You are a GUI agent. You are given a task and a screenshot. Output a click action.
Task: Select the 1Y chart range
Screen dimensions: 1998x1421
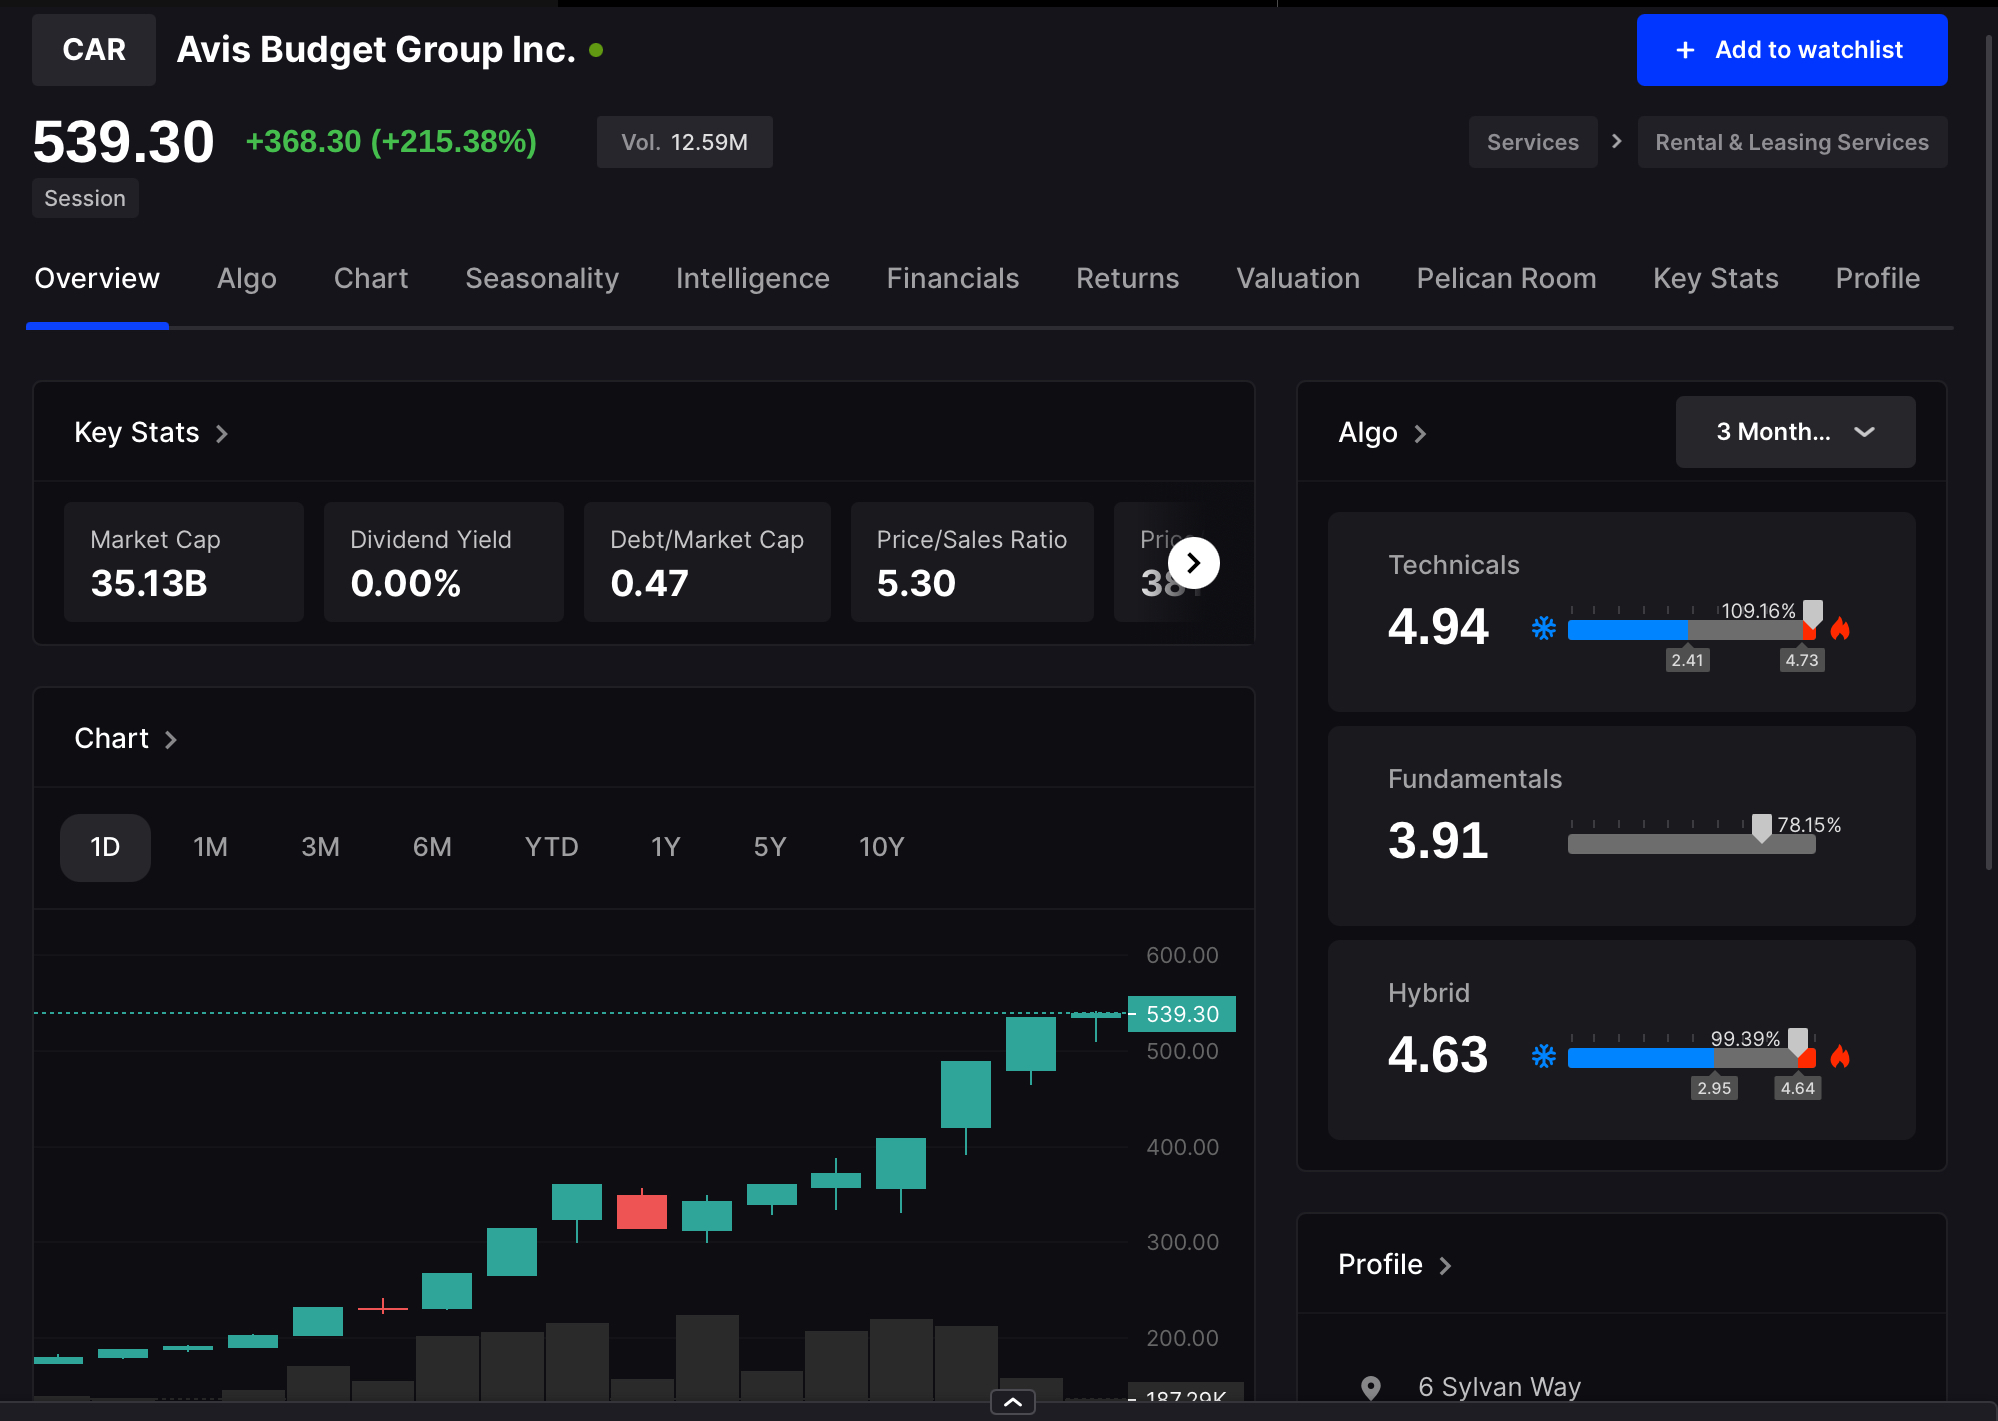click(665, 847)
